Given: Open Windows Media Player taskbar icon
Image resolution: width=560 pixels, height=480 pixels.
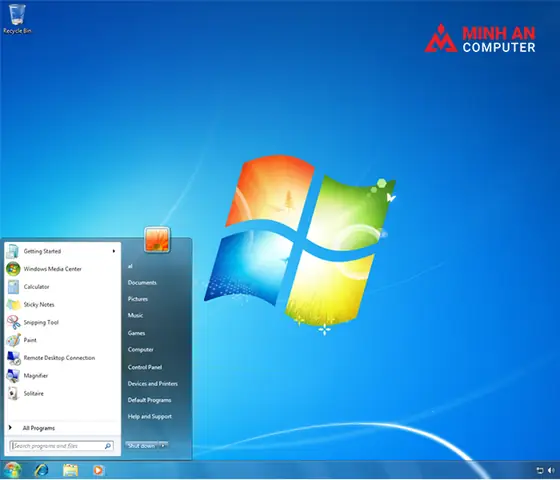Looking at the screenshot, I should [98, 470].
